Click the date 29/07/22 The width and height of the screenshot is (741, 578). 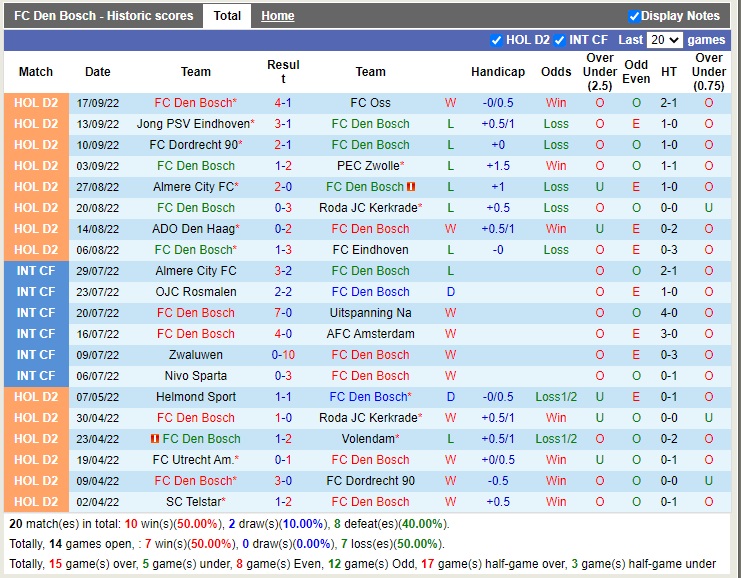pyautogui.click(x=98, y=271)
